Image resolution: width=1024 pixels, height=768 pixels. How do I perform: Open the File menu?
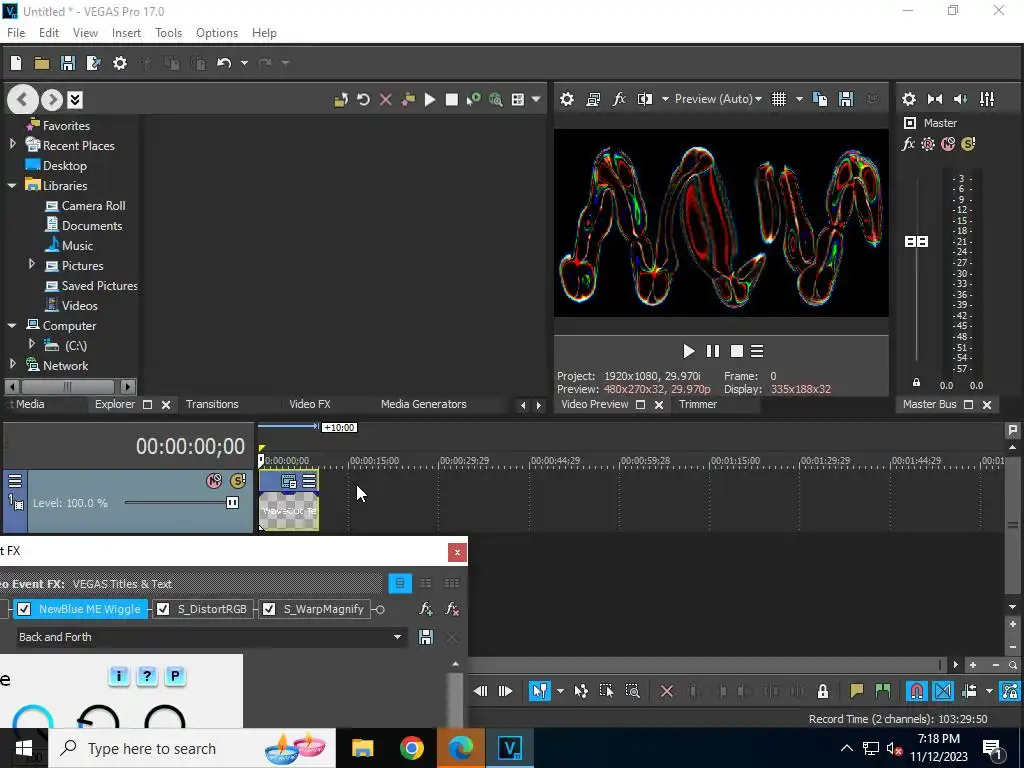coord(16,33)
